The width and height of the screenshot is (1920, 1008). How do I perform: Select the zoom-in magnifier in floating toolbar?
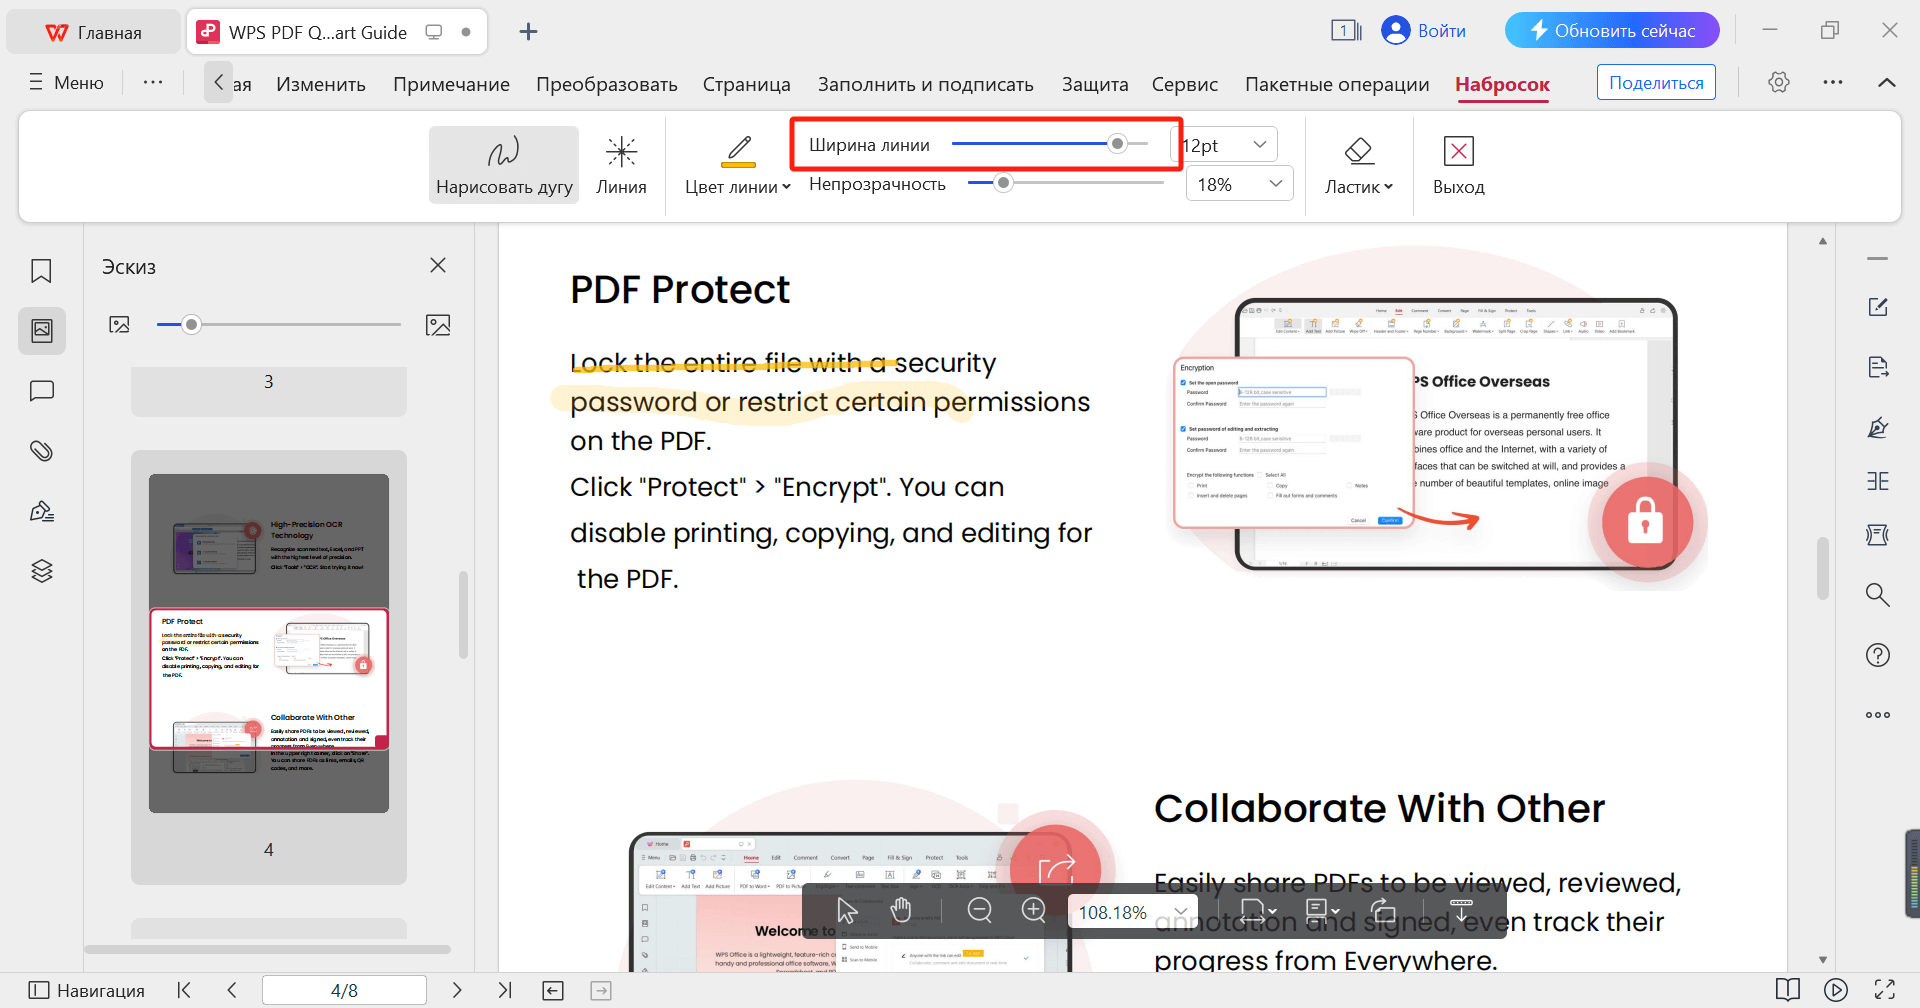coord(1034,910)
